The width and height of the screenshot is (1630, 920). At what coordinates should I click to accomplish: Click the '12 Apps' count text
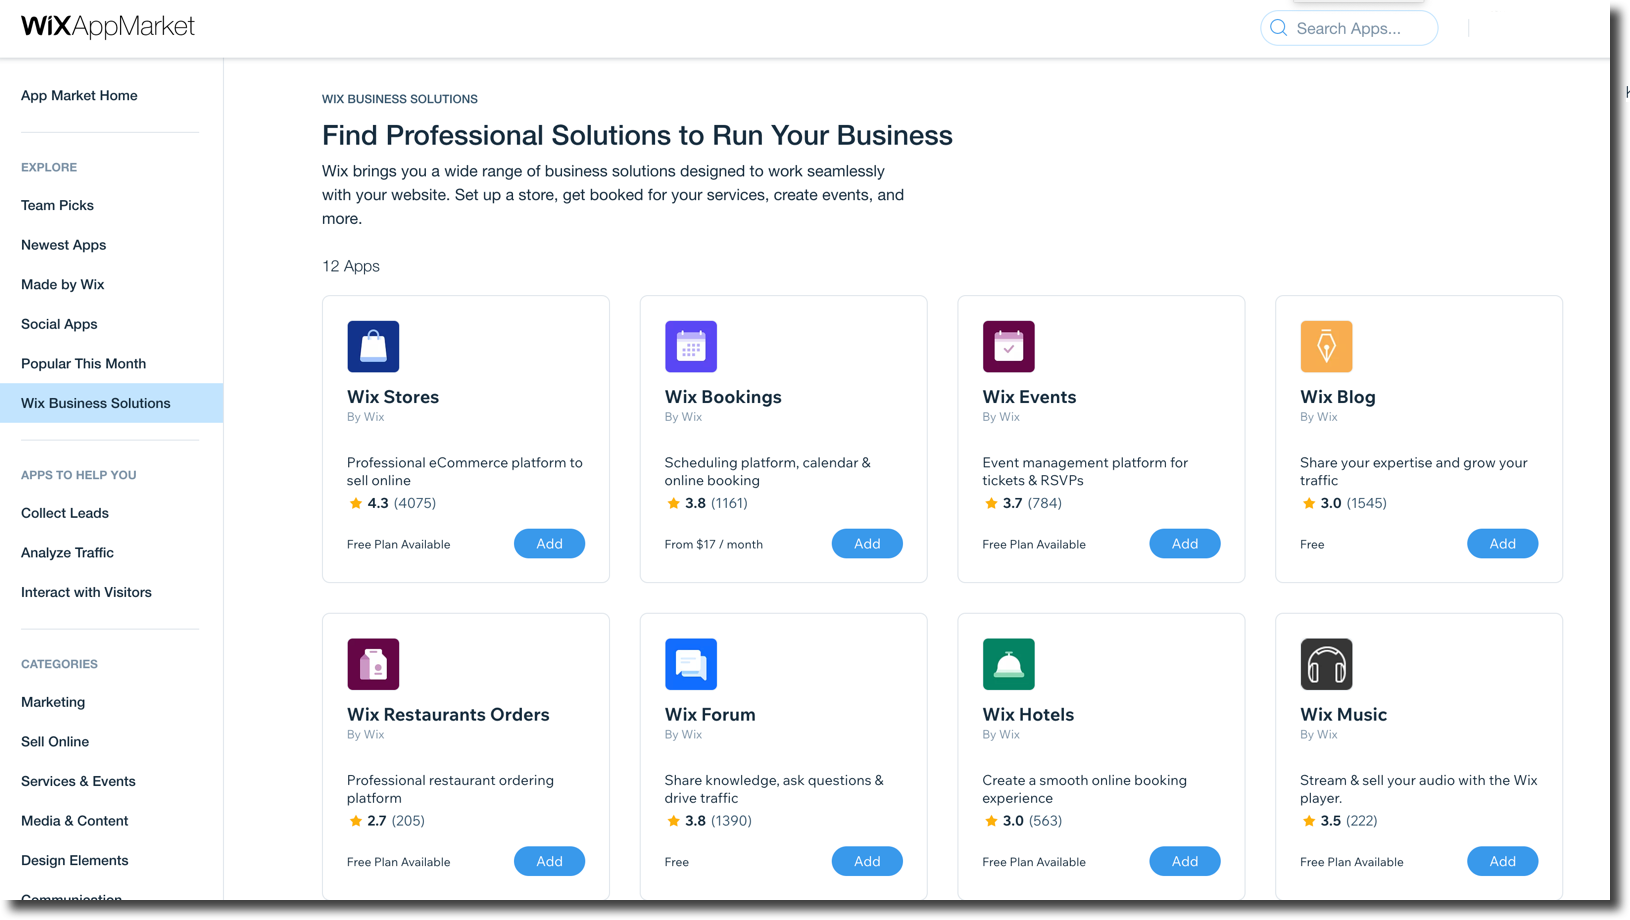coord(351,266)
